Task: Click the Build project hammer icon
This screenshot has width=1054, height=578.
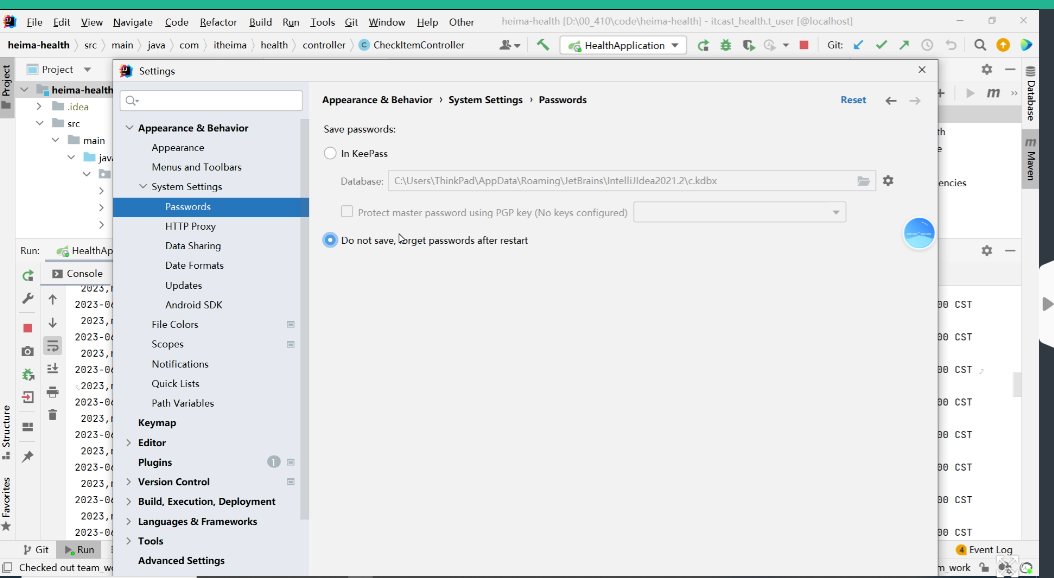Action: tap(543, 45)
